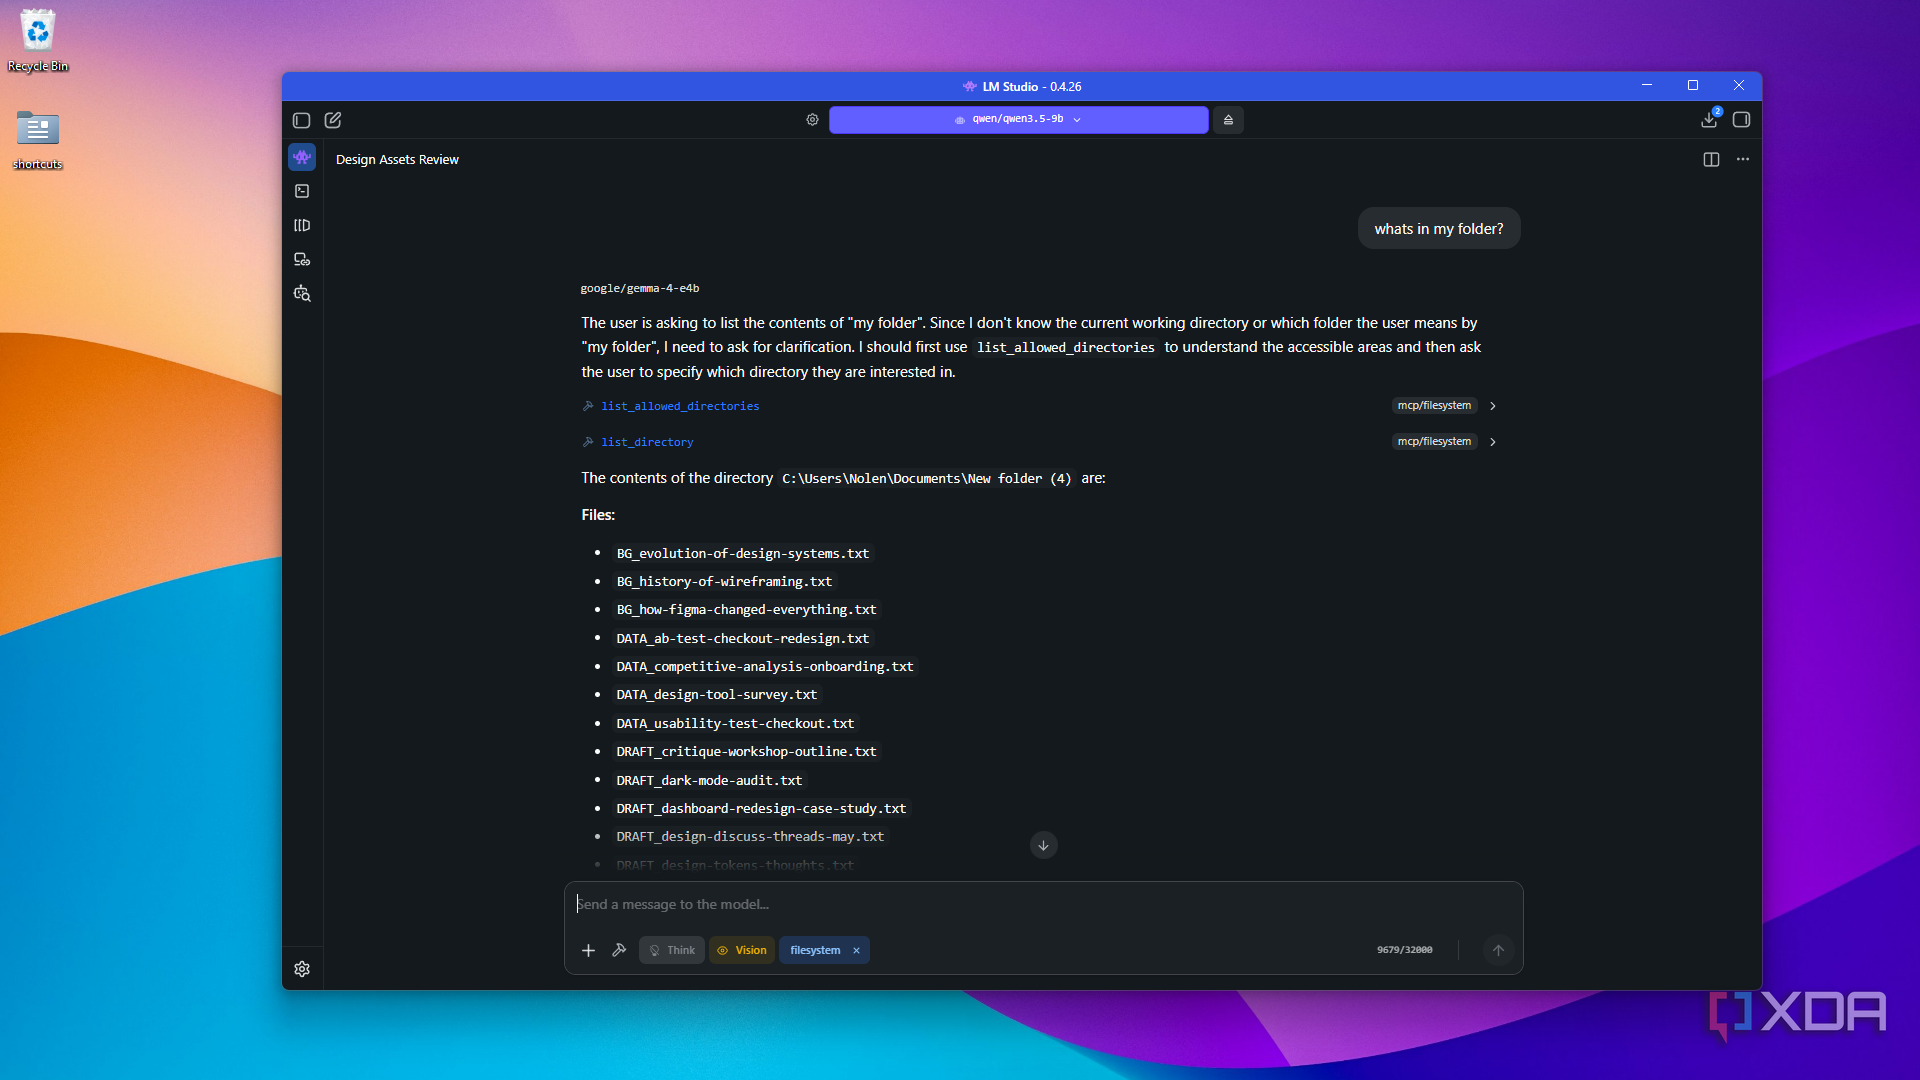Split the chat view

pyautogui.click(x=1711, y=160)
